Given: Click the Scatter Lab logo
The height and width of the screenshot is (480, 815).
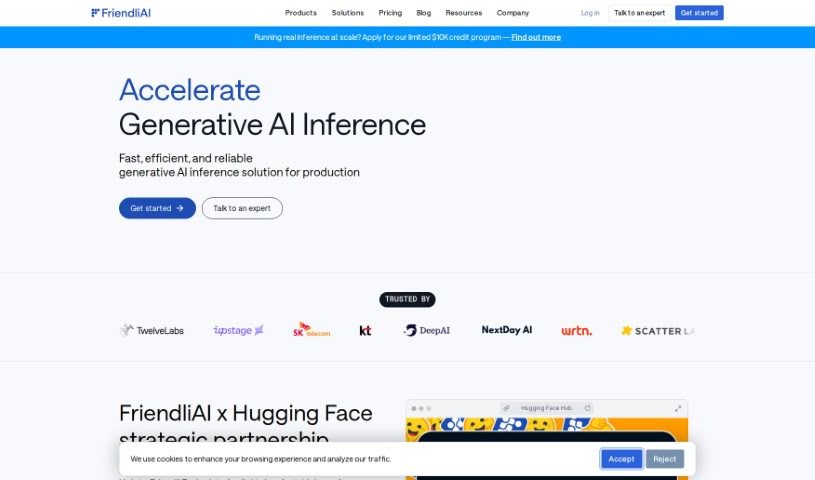Looking at the screenshot, I should pos(658,331).
